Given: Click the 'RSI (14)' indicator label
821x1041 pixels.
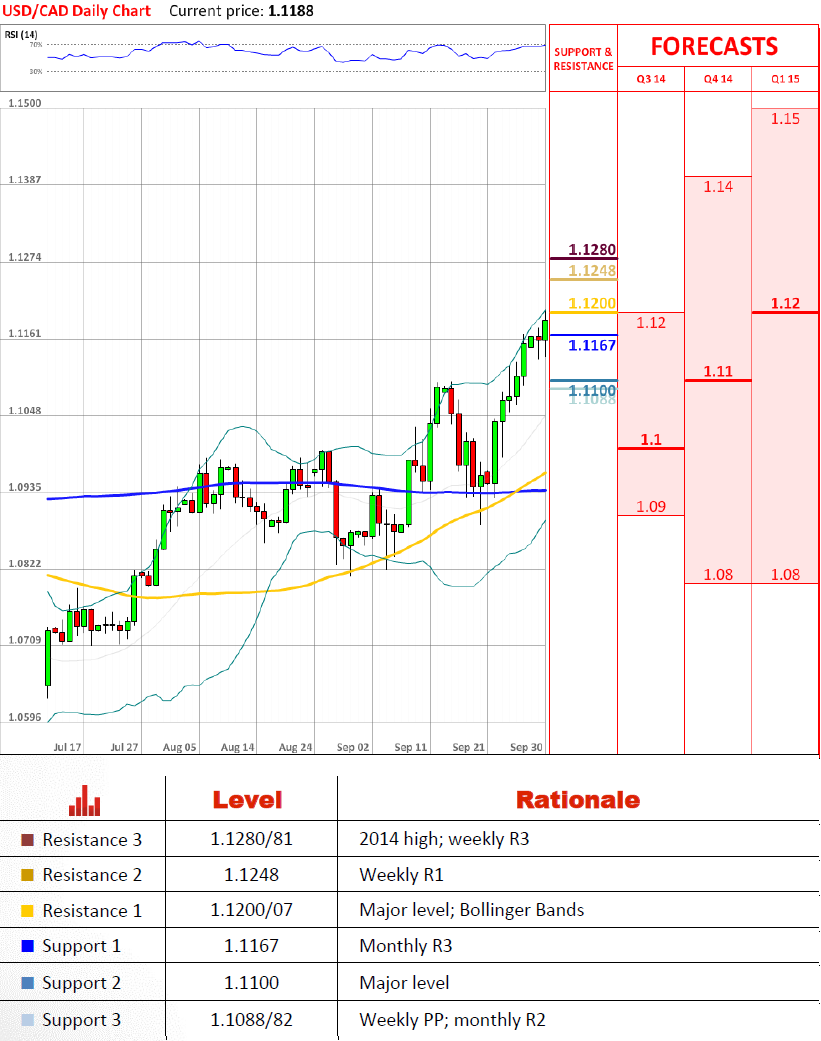Looking at the screenshot, I should (21, 35).
